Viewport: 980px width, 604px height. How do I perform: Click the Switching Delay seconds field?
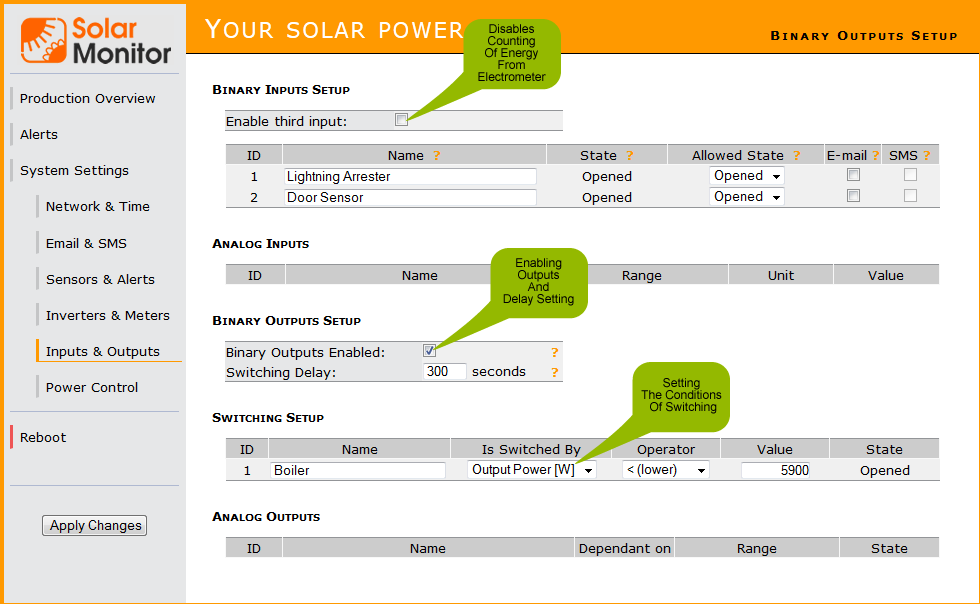444,372
